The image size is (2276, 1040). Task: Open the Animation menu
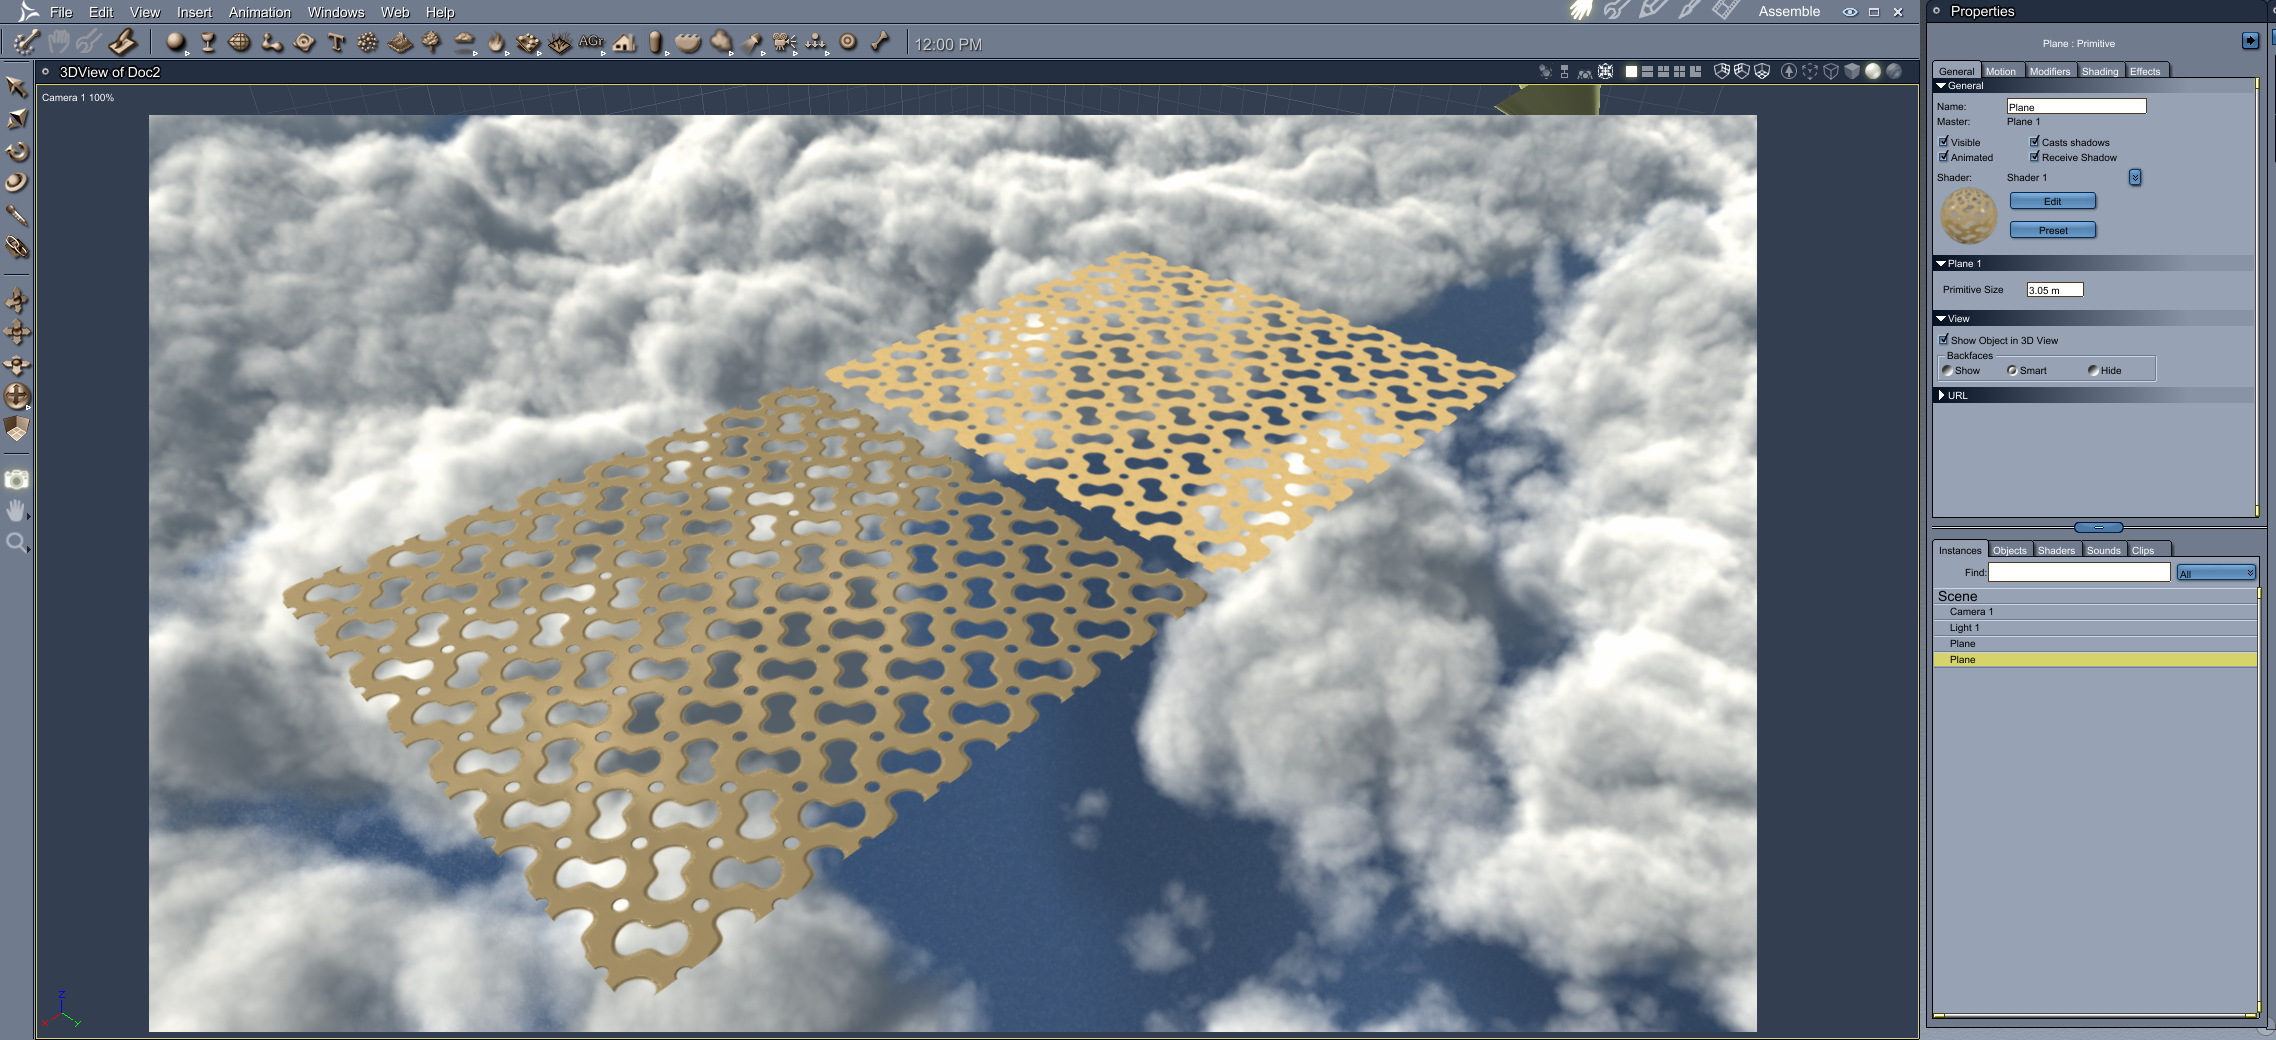(x=260, y=12)
